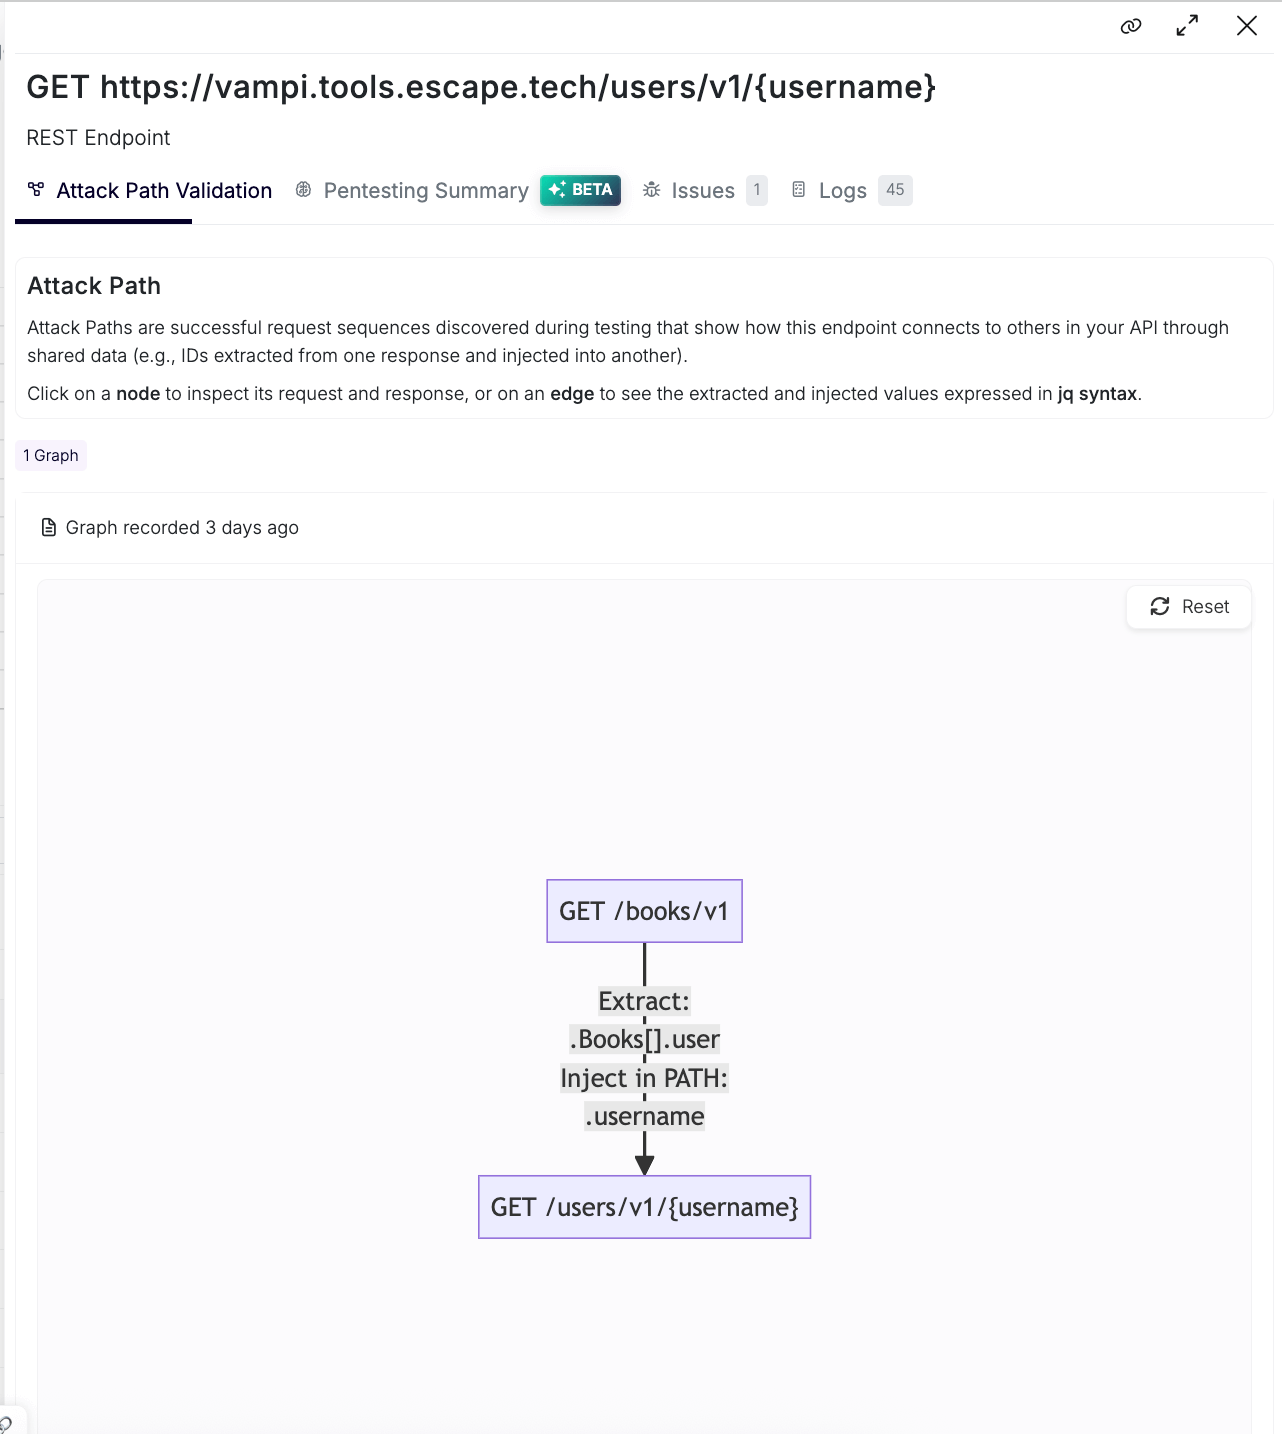Click the graph recorded file icon

(x=48, y=528)
